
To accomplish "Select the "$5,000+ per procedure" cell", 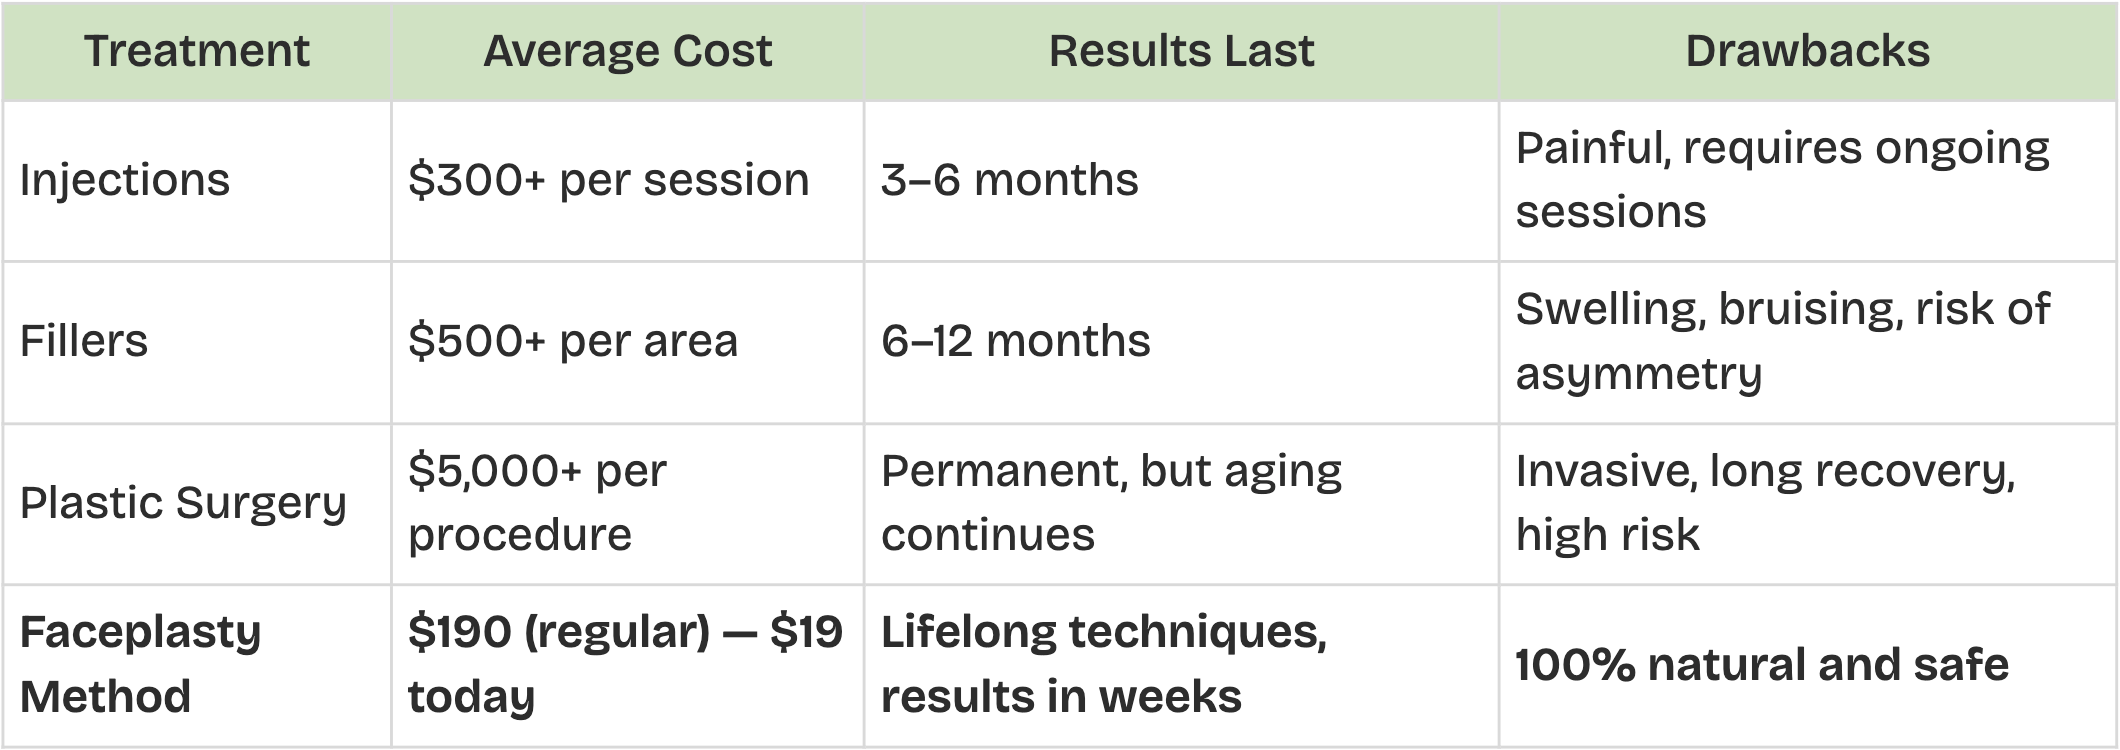I will tap(537, 503).
